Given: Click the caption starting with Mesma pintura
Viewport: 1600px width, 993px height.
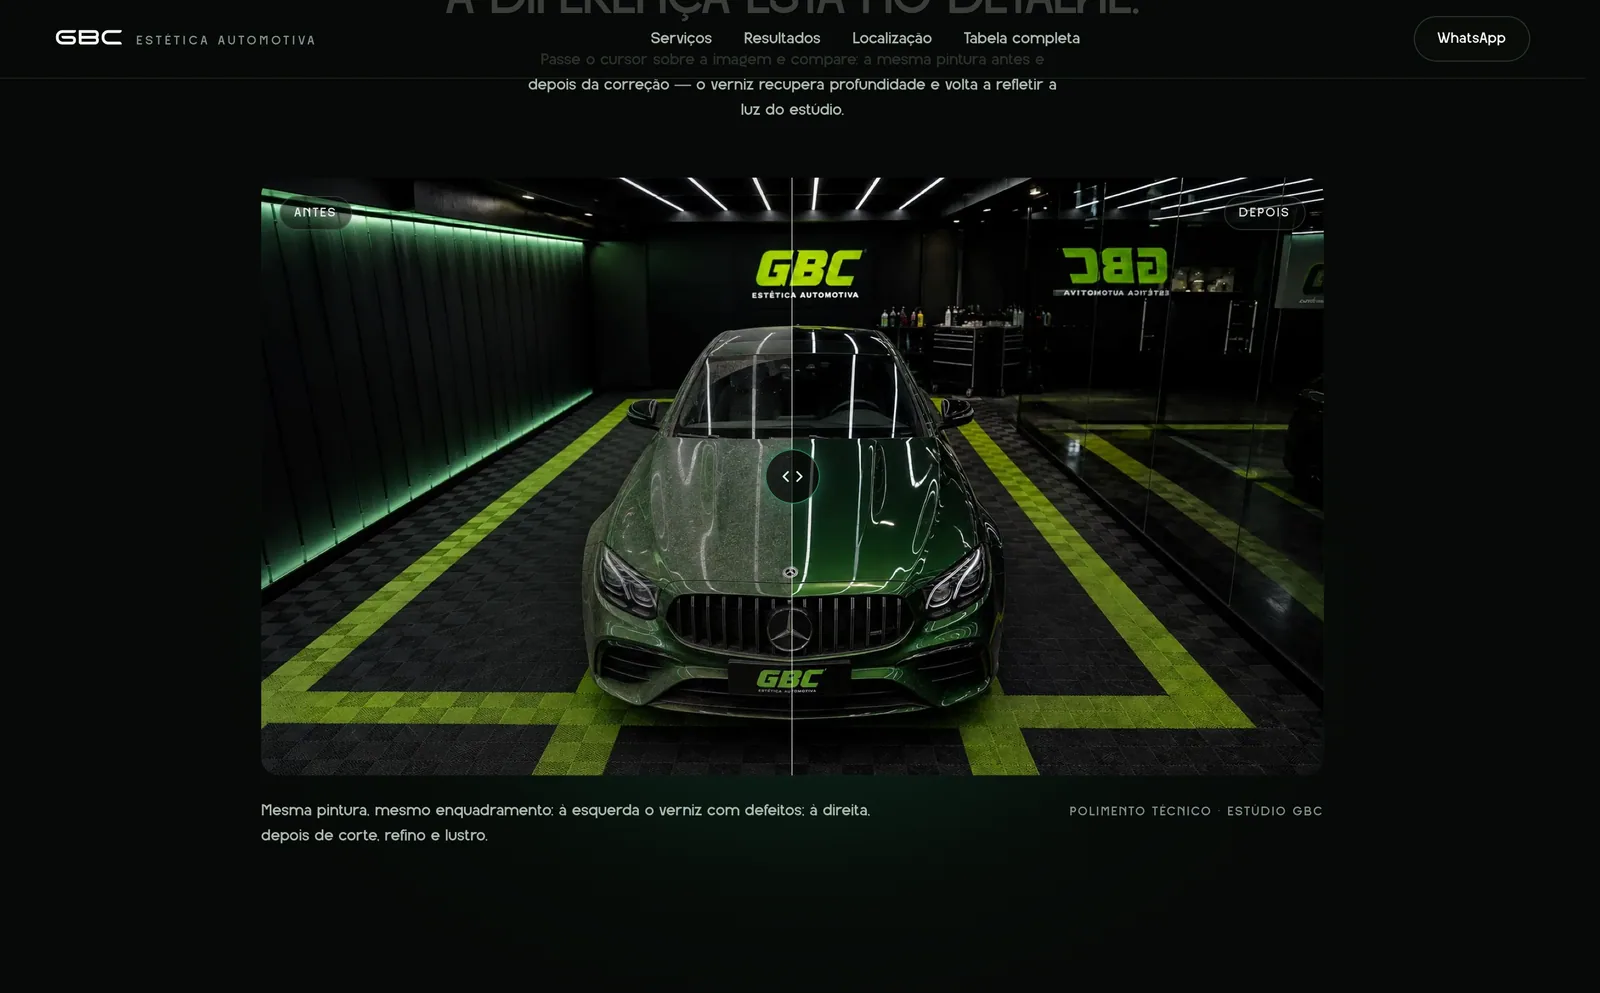Looking at the screenshot, I should (566, 822).
